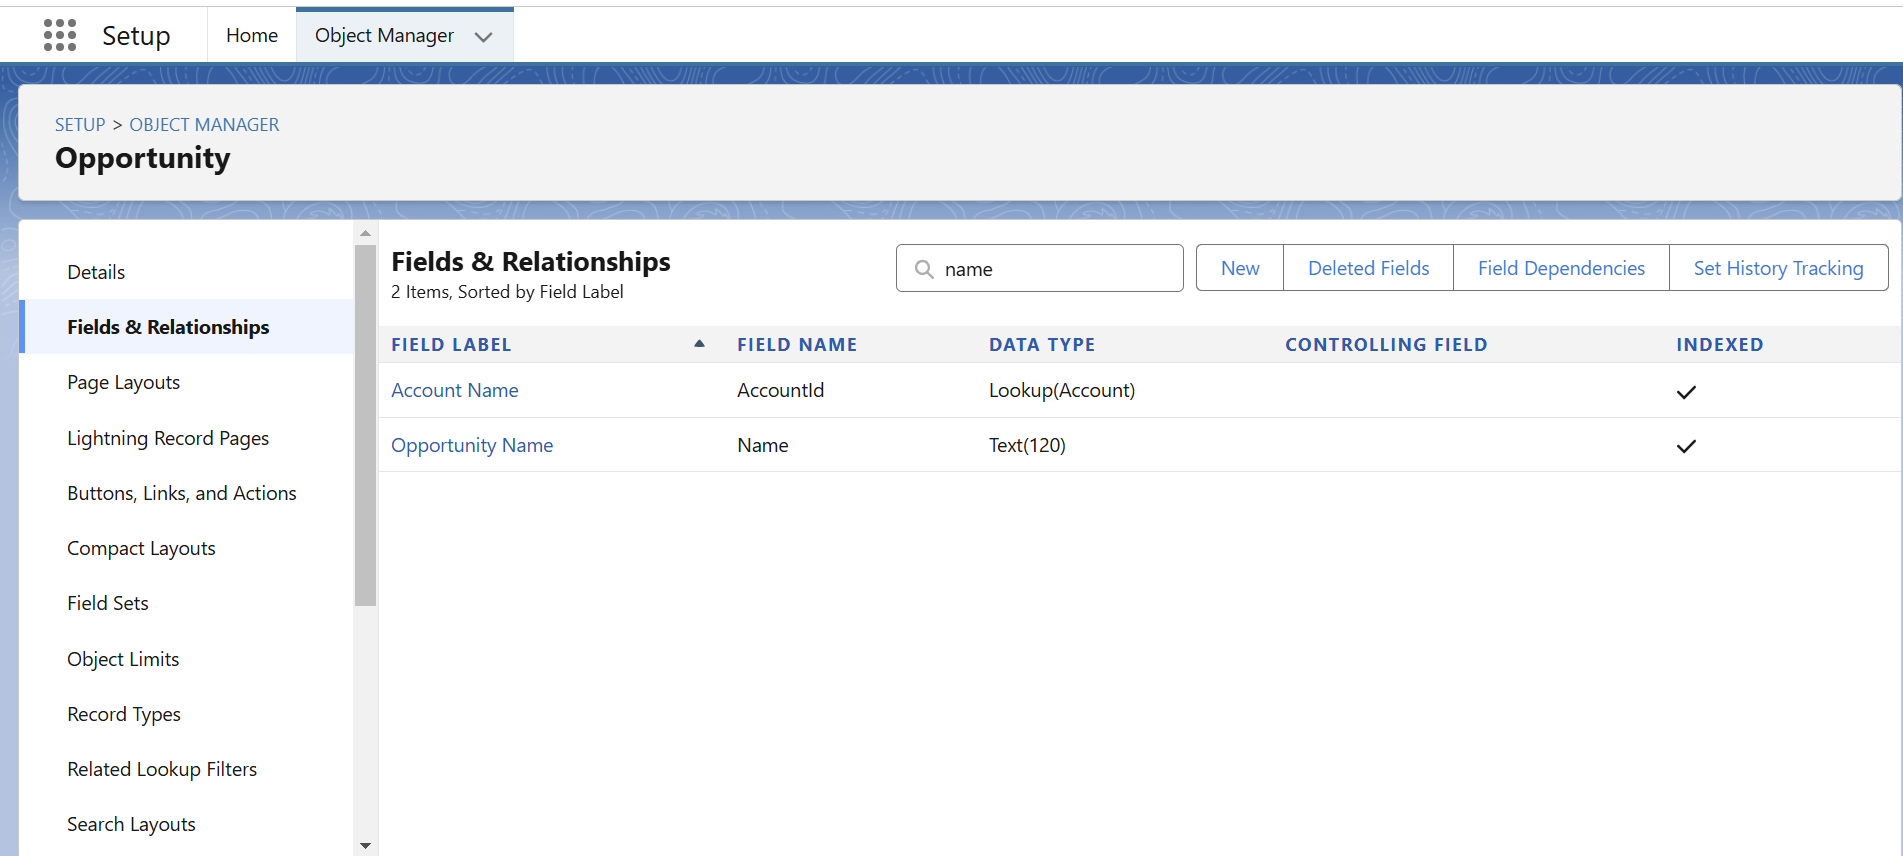Click the Controlling Field column header

[x=1386, y=345]
